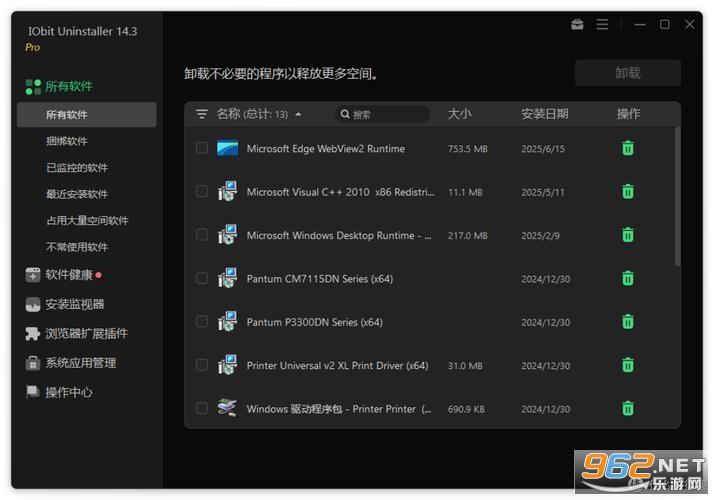Tick checkbox for Microsoft Visual C++ 2010
The width and height of the screenshot is (714, 500).
click(x=202, y=191)
